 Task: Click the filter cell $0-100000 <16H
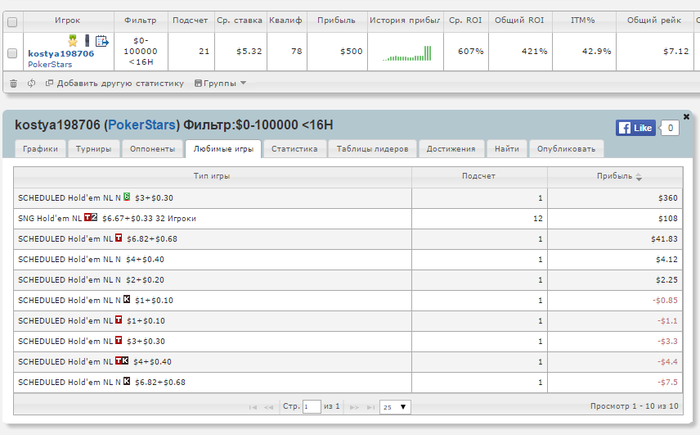141,51
